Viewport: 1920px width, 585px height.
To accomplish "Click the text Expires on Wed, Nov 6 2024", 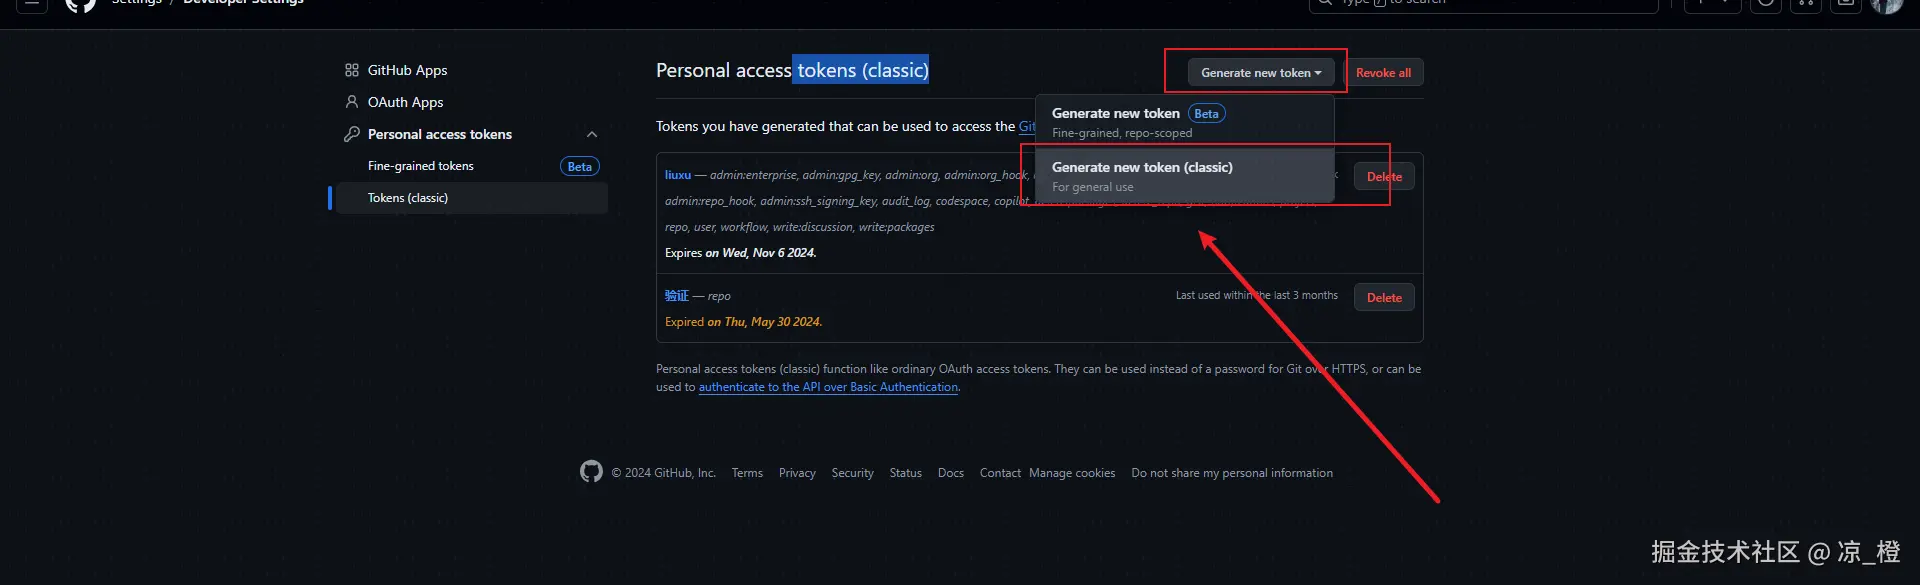I will [741, 253].
